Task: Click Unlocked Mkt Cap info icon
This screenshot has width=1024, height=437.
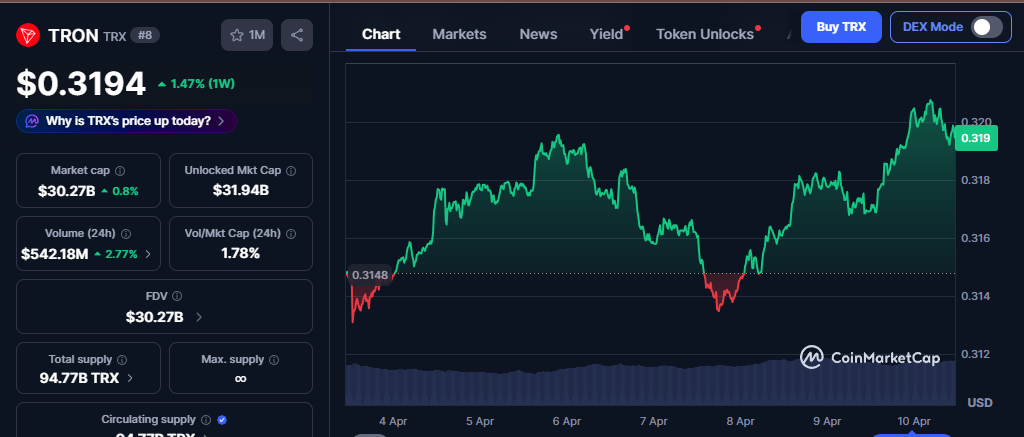Action: pyautogui.click(x=288, y=171)
